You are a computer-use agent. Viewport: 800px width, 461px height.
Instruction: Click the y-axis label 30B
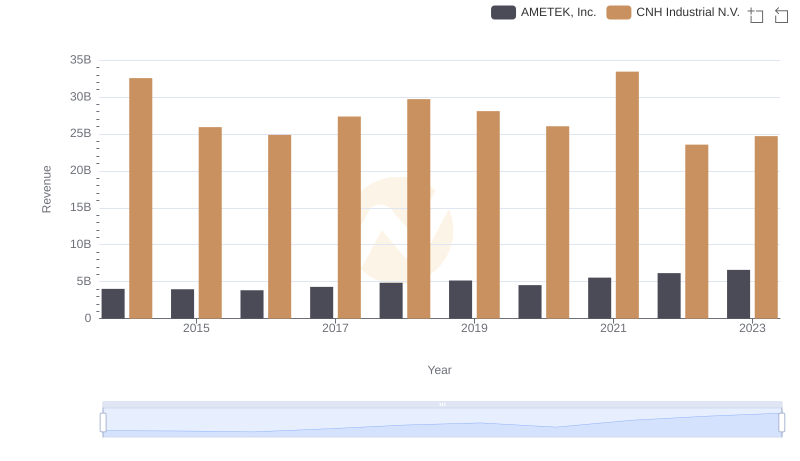[x=81, y=97]
